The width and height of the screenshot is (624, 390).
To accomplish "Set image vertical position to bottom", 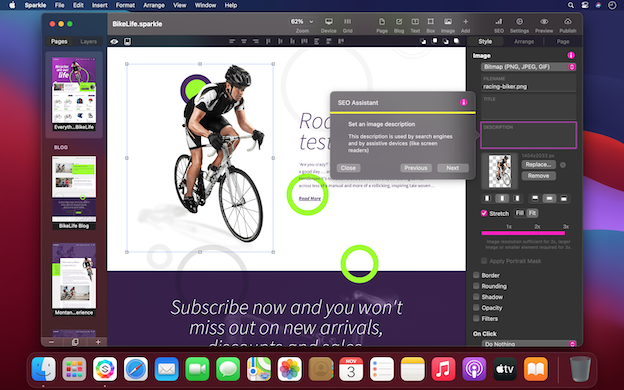I will click(x=564, y=198).
